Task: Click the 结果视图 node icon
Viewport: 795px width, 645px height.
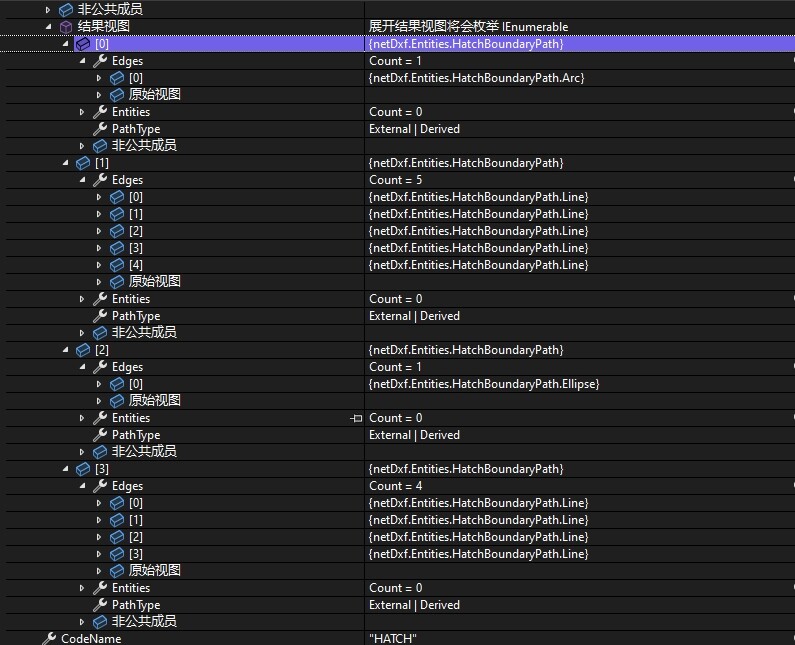Action: (66, 26)
